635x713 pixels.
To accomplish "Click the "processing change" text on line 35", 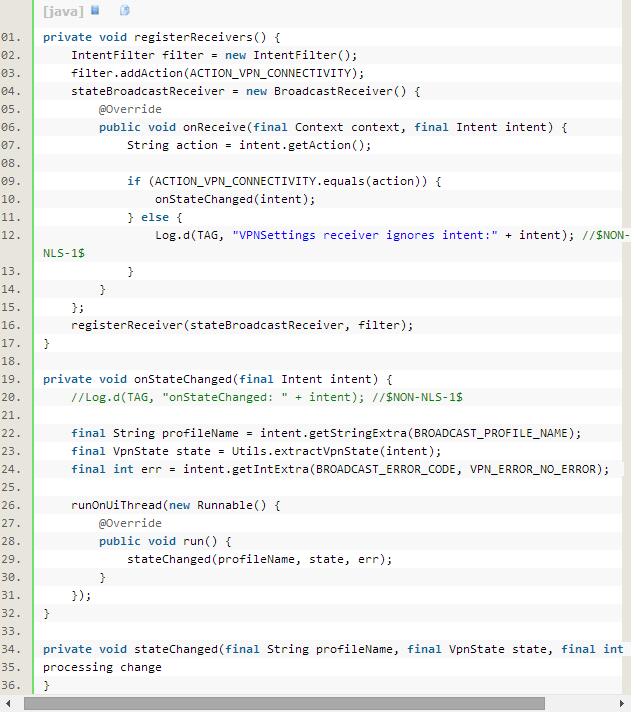I will 102,667.
